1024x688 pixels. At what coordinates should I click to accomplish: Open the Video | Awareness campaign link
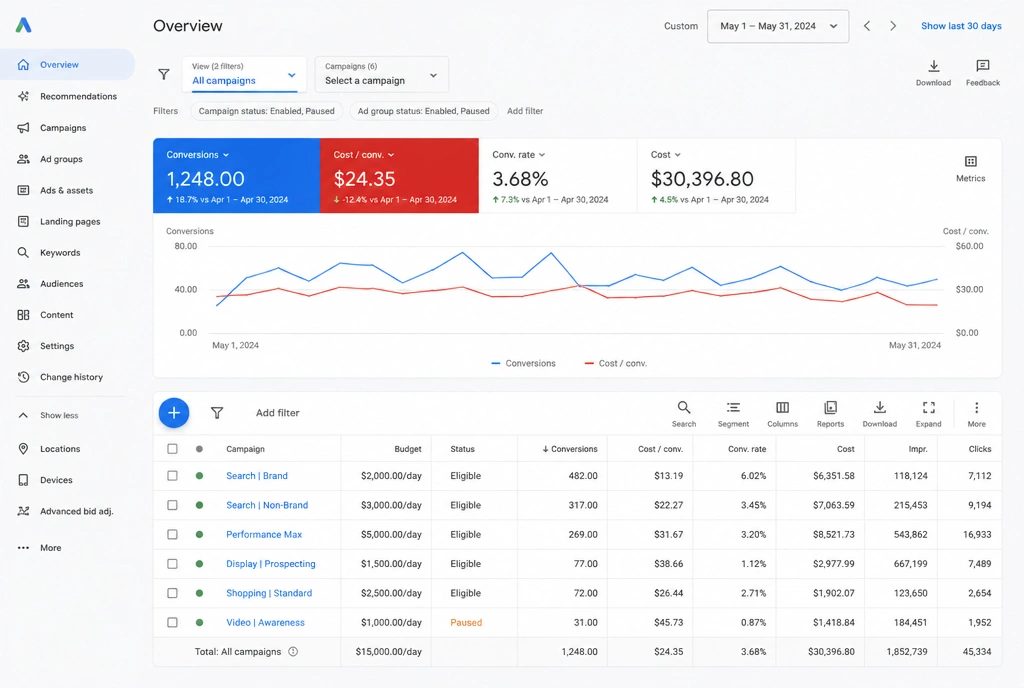265,622
